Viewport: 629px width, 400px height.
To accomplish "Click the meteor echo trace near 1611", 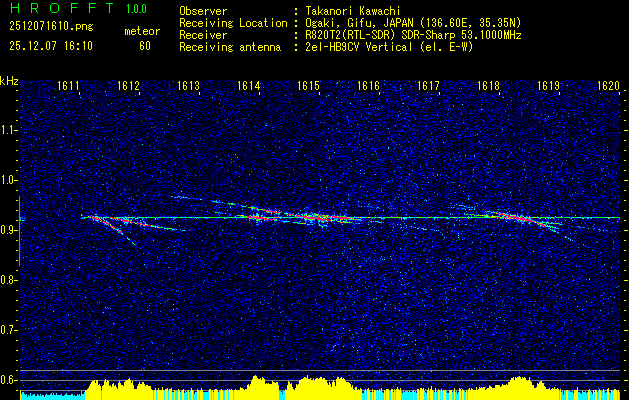I will point(107,224).
